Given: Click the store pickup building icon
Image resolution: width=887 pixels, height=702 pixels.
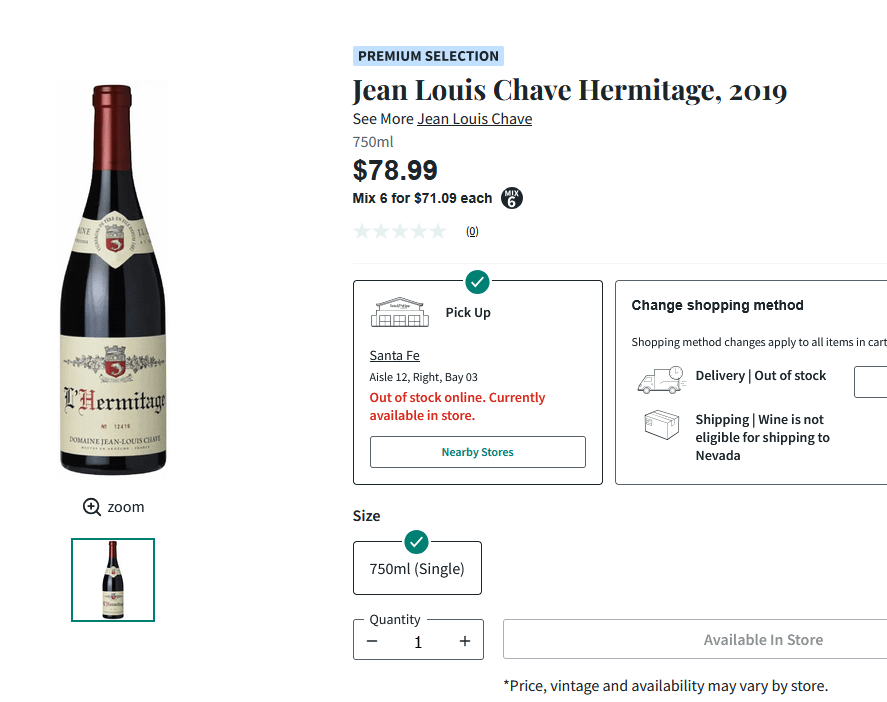Looking at the screenshot, I should click(398, 313).
